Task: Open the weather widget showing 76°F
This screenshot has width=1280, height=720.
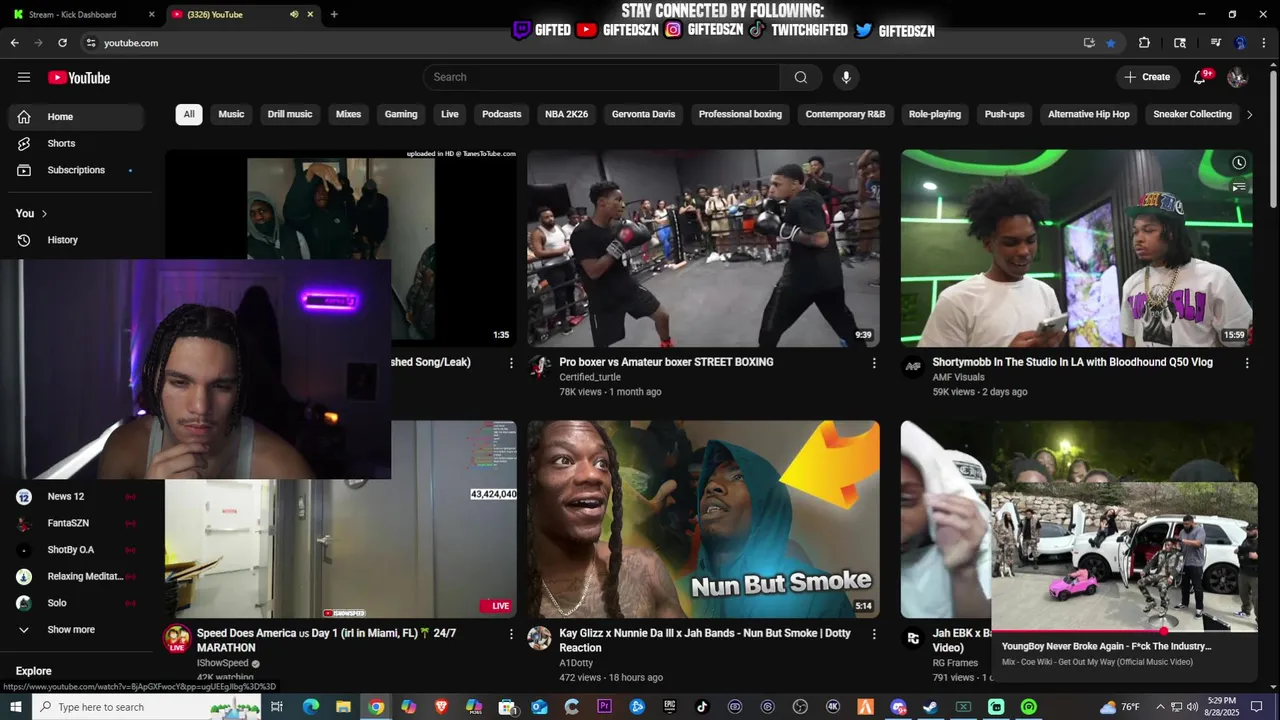Action: (1120, 707)
